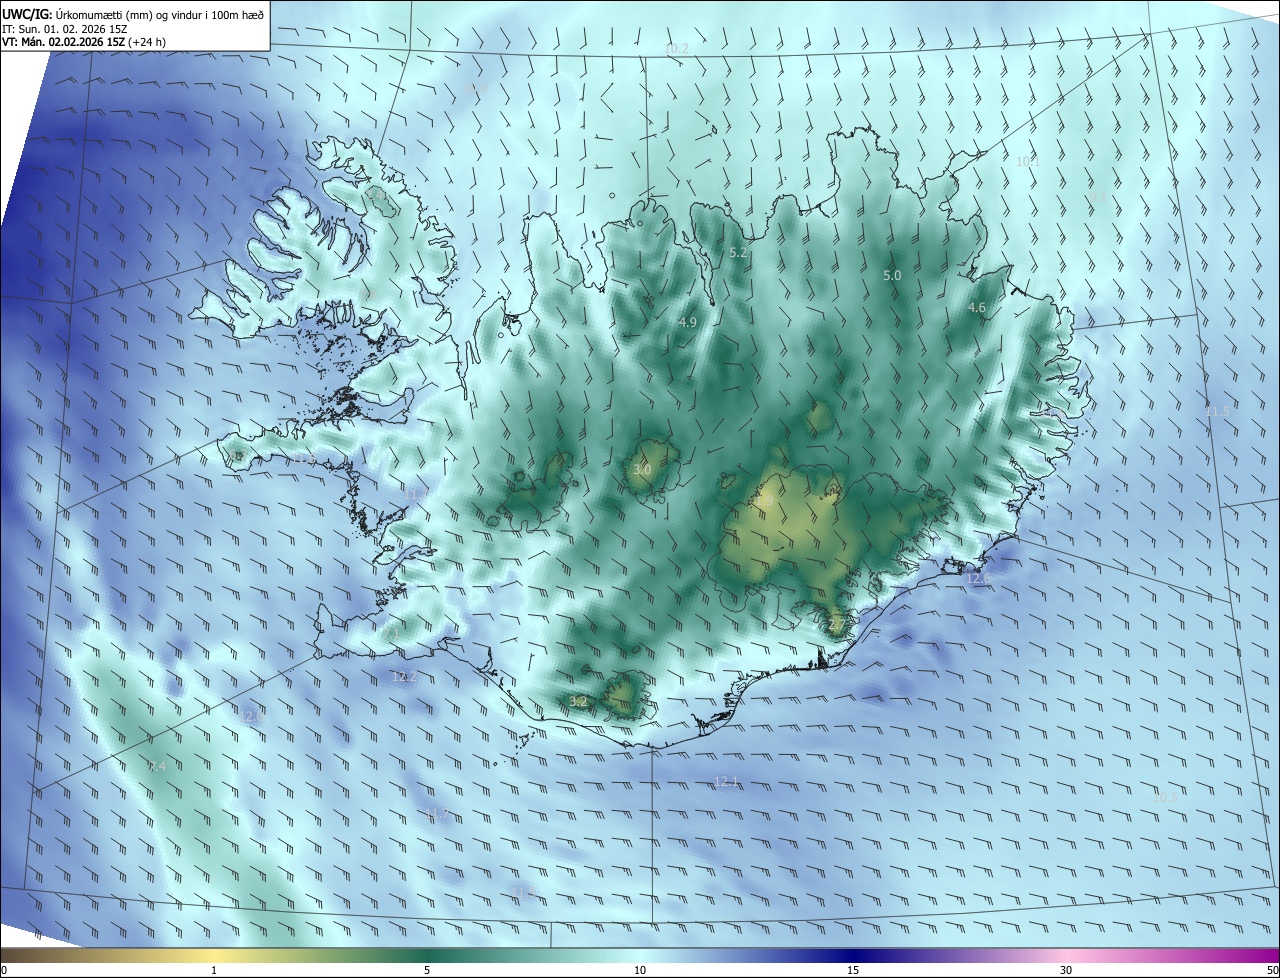Click the 3.2 value label on the map
Screen dimensions: 1280x978
(x=578, y=701)
